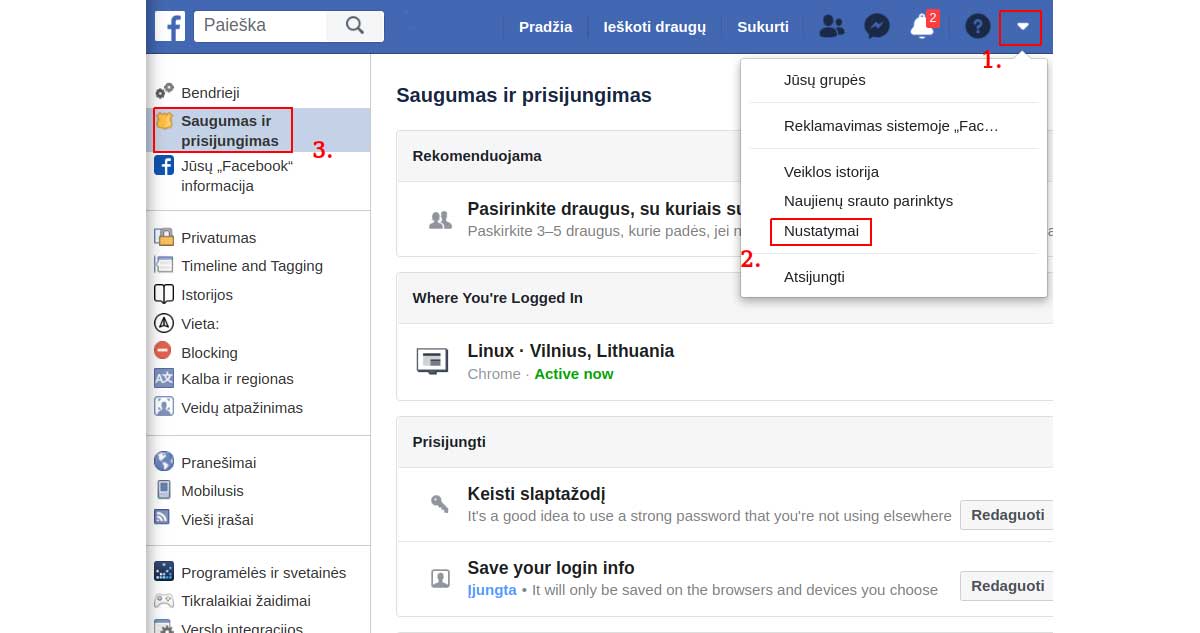The image size is (1200, 633).
Task: Click the Save your login info icon
Action: 440,578
